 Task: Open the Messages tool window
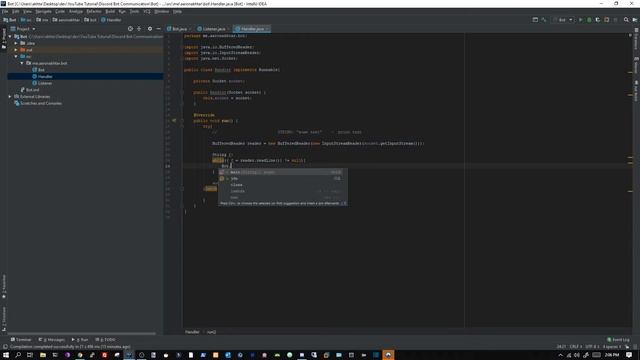(51, 340)
